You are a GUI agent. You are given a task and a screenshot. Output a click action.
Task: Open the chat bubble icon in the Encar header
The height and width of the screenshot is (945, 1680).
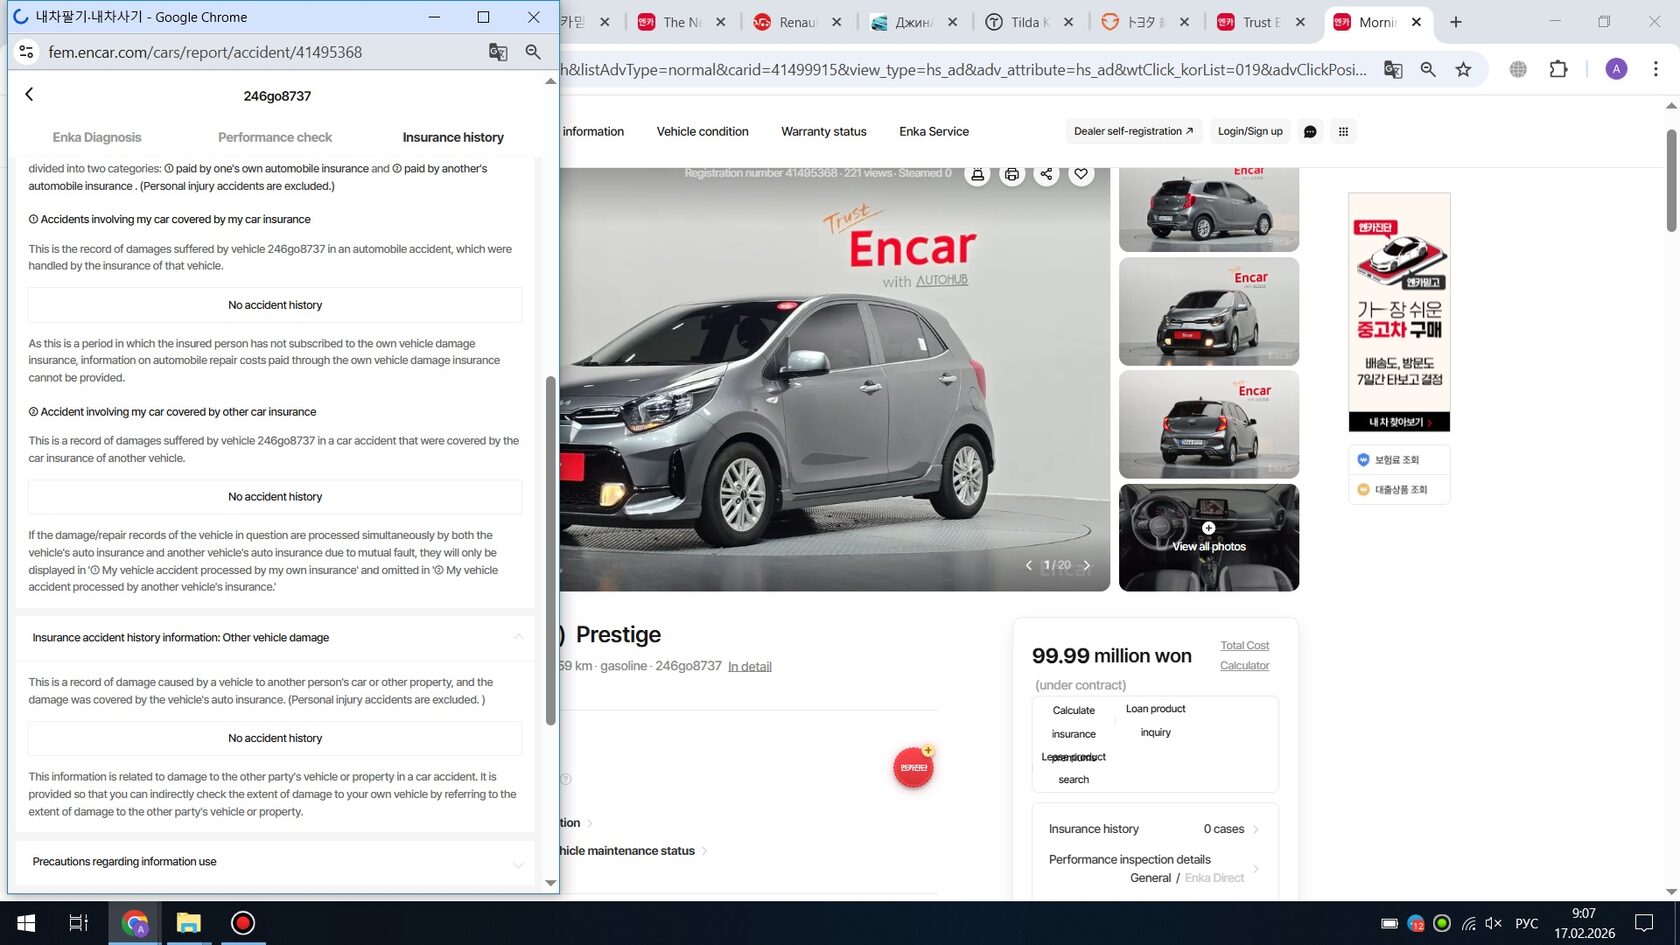click(x=1310, y=131)
